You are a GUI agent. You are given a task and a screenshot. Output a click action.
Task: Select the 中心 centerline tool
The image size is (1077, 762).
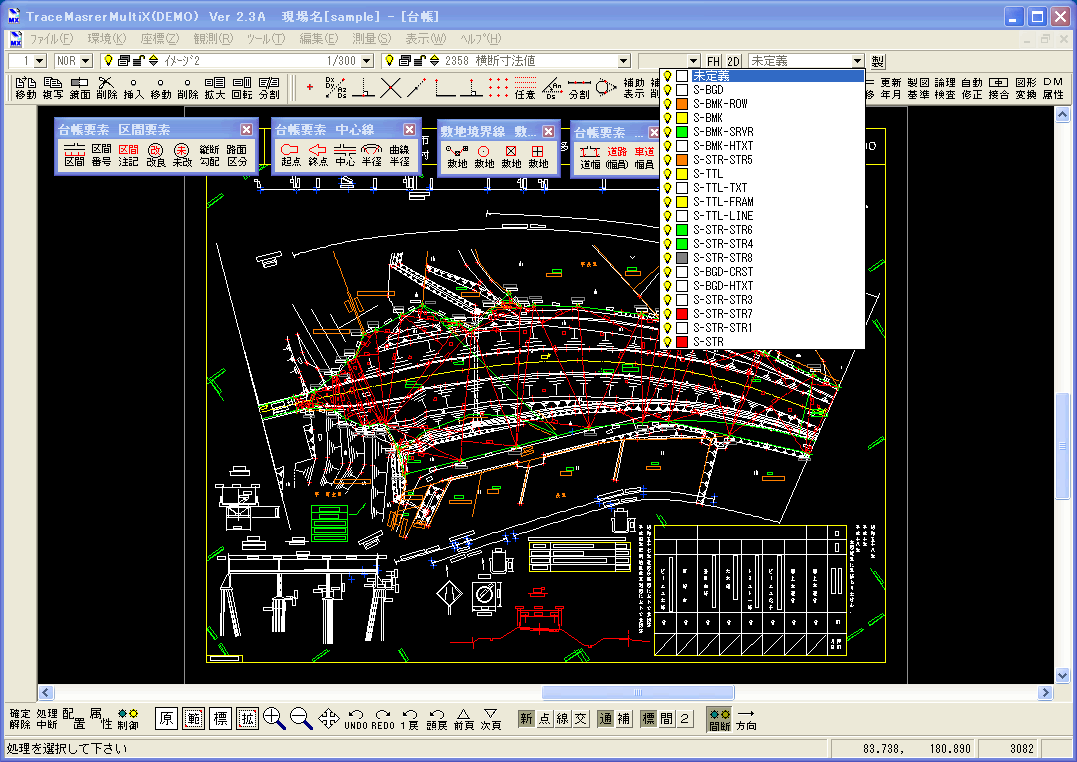click(345, 155)
